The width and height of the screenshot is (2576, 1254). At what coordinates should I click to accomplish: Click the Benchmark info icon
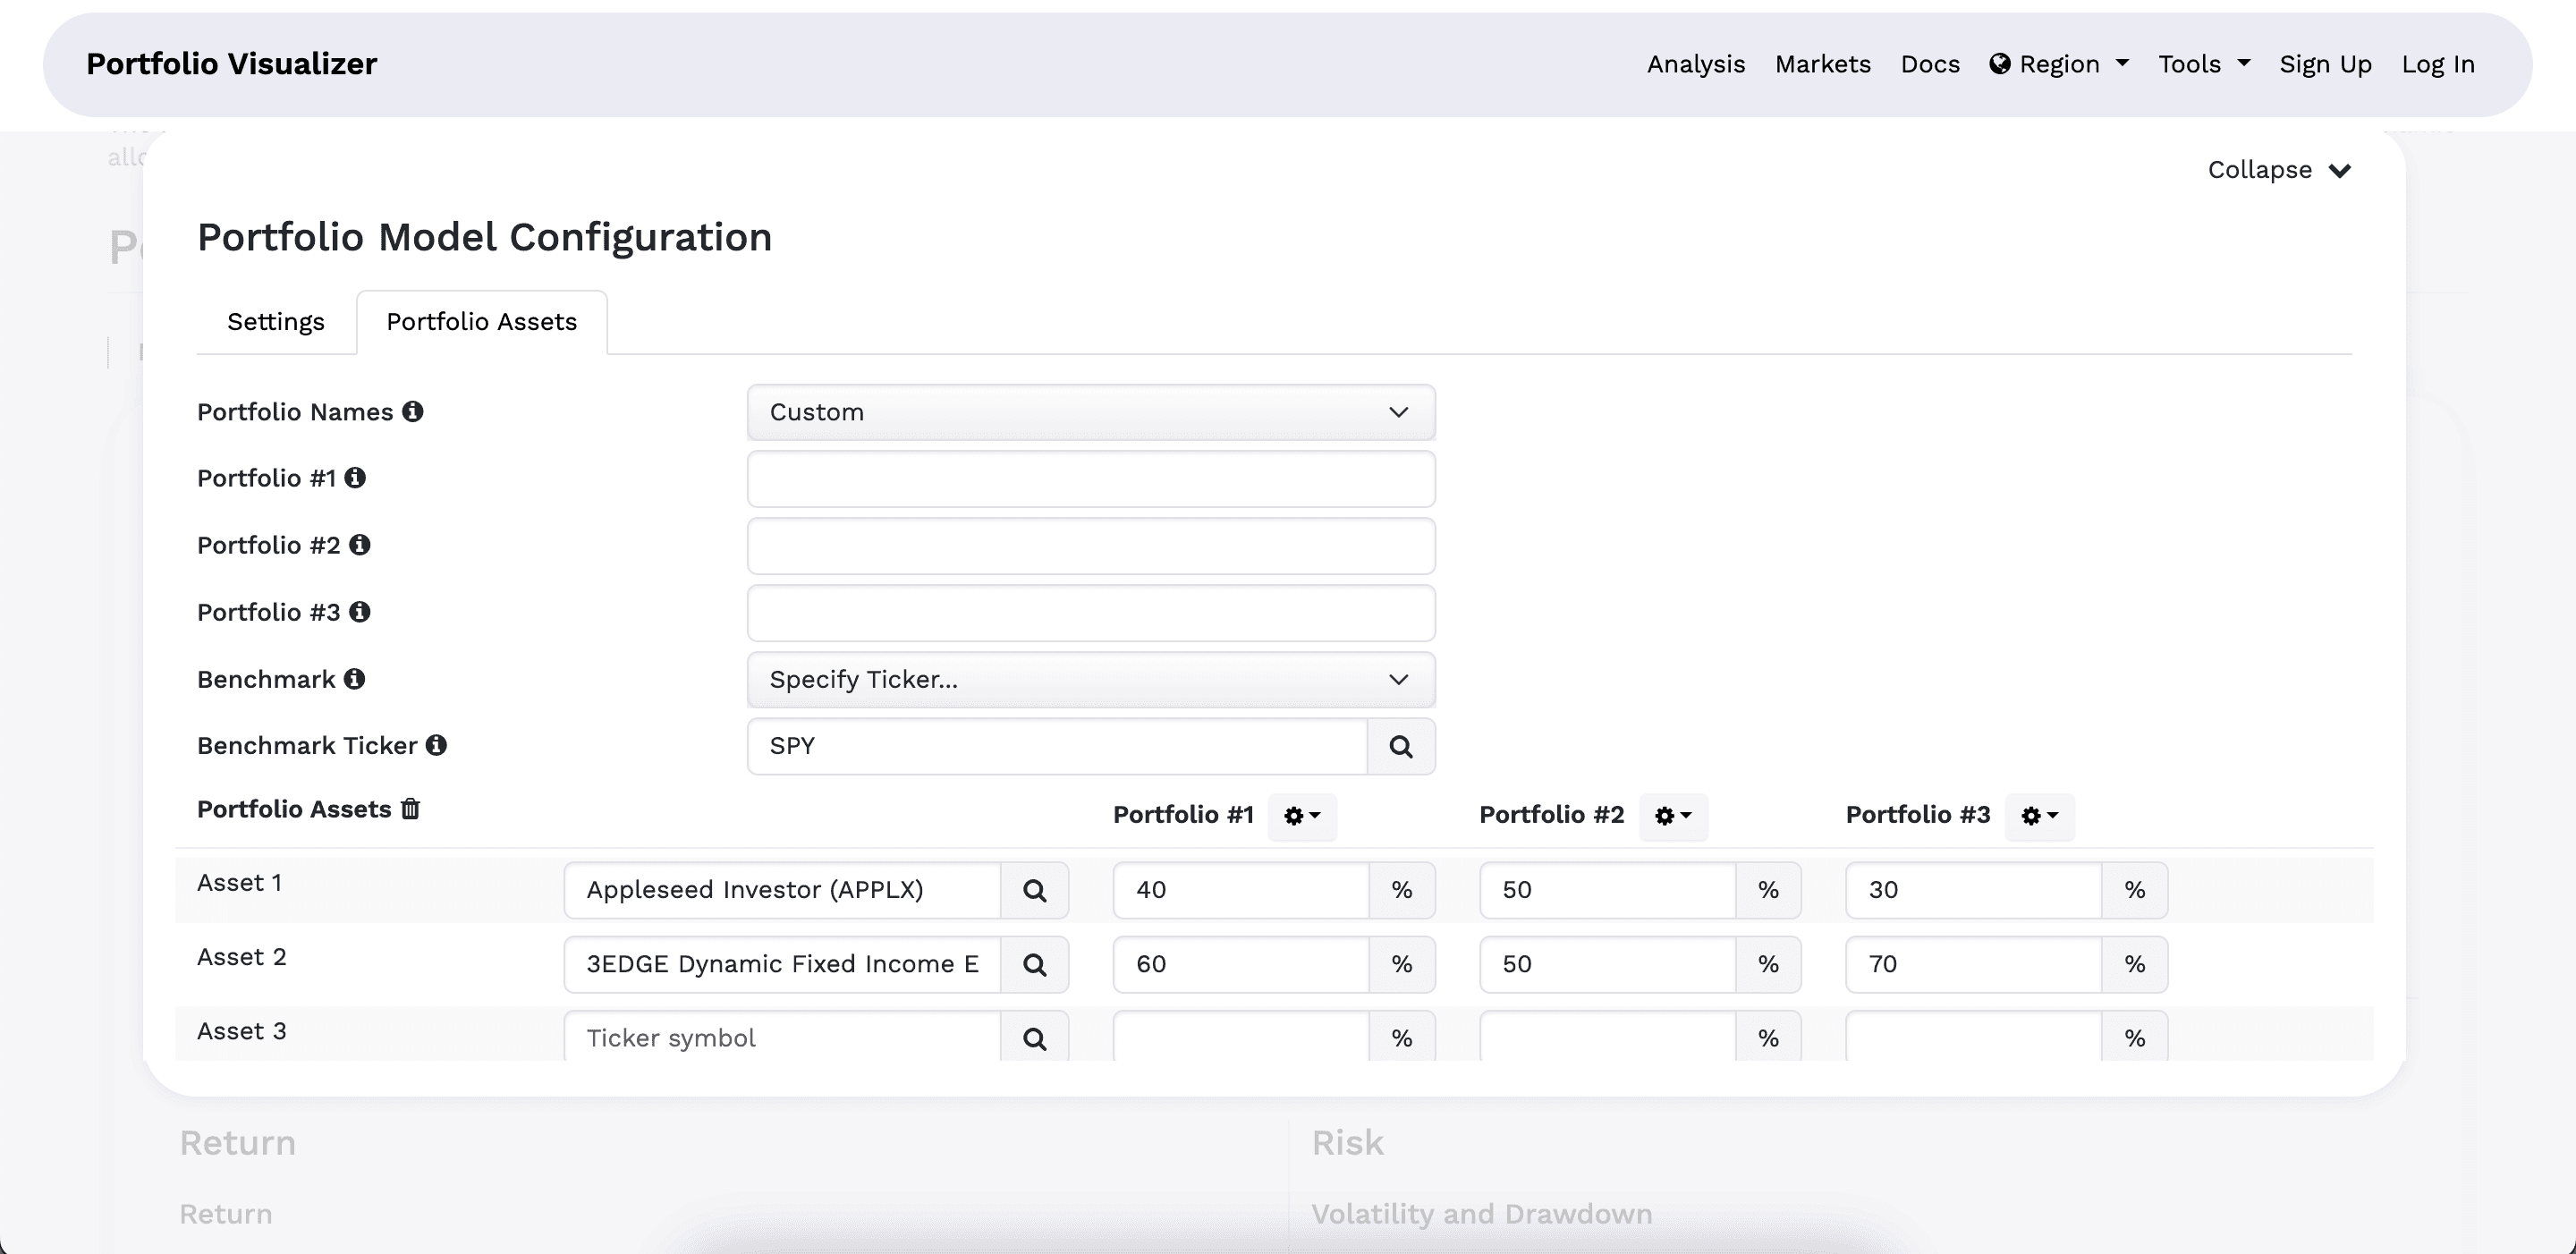click(x=354, y=679)
